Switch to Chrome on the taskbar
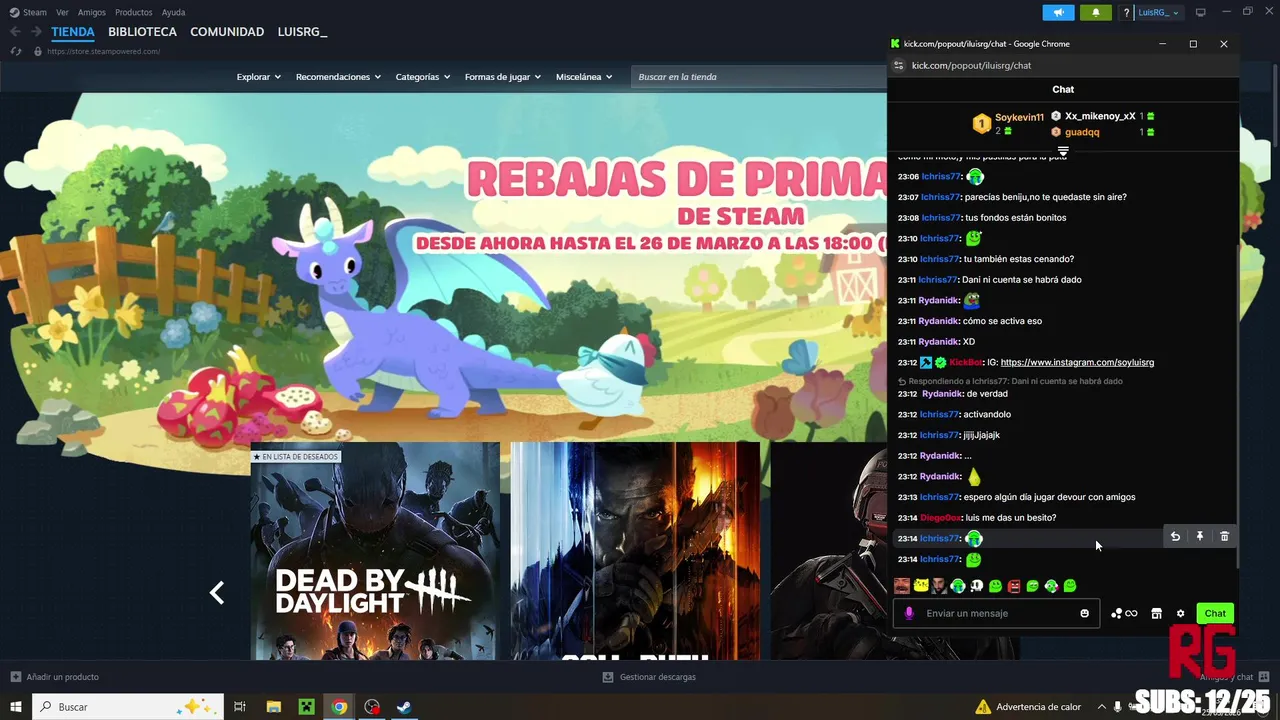 click(340, 707)
